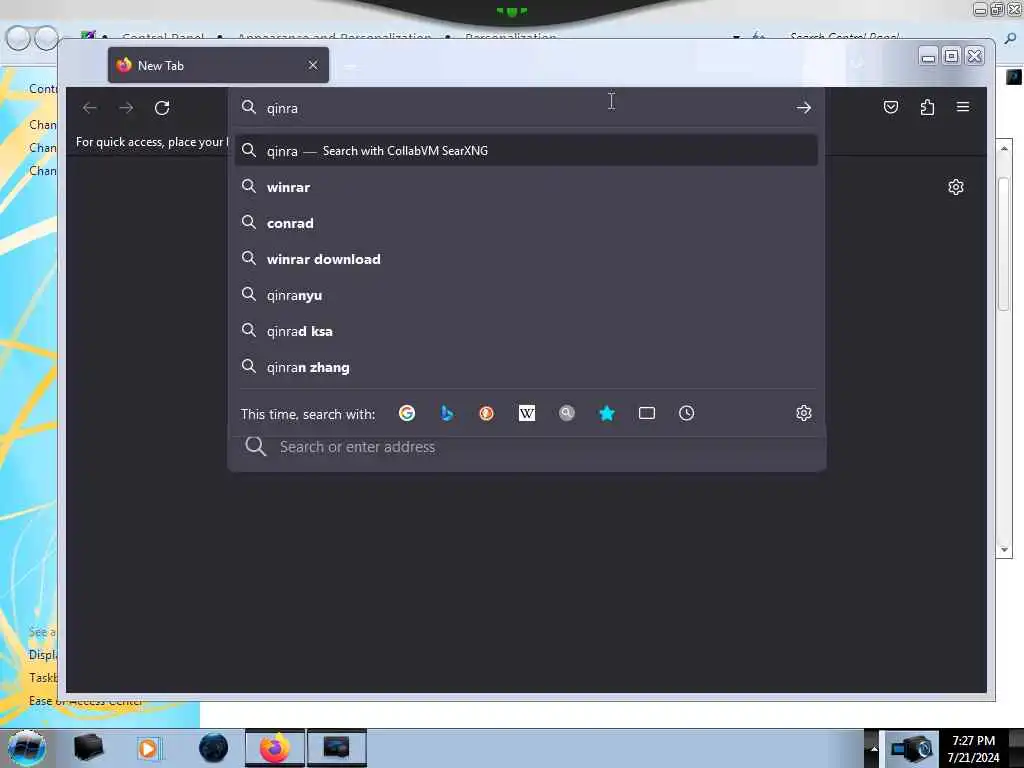Select the 'conrad' suggestion

(x=526, y=223)
